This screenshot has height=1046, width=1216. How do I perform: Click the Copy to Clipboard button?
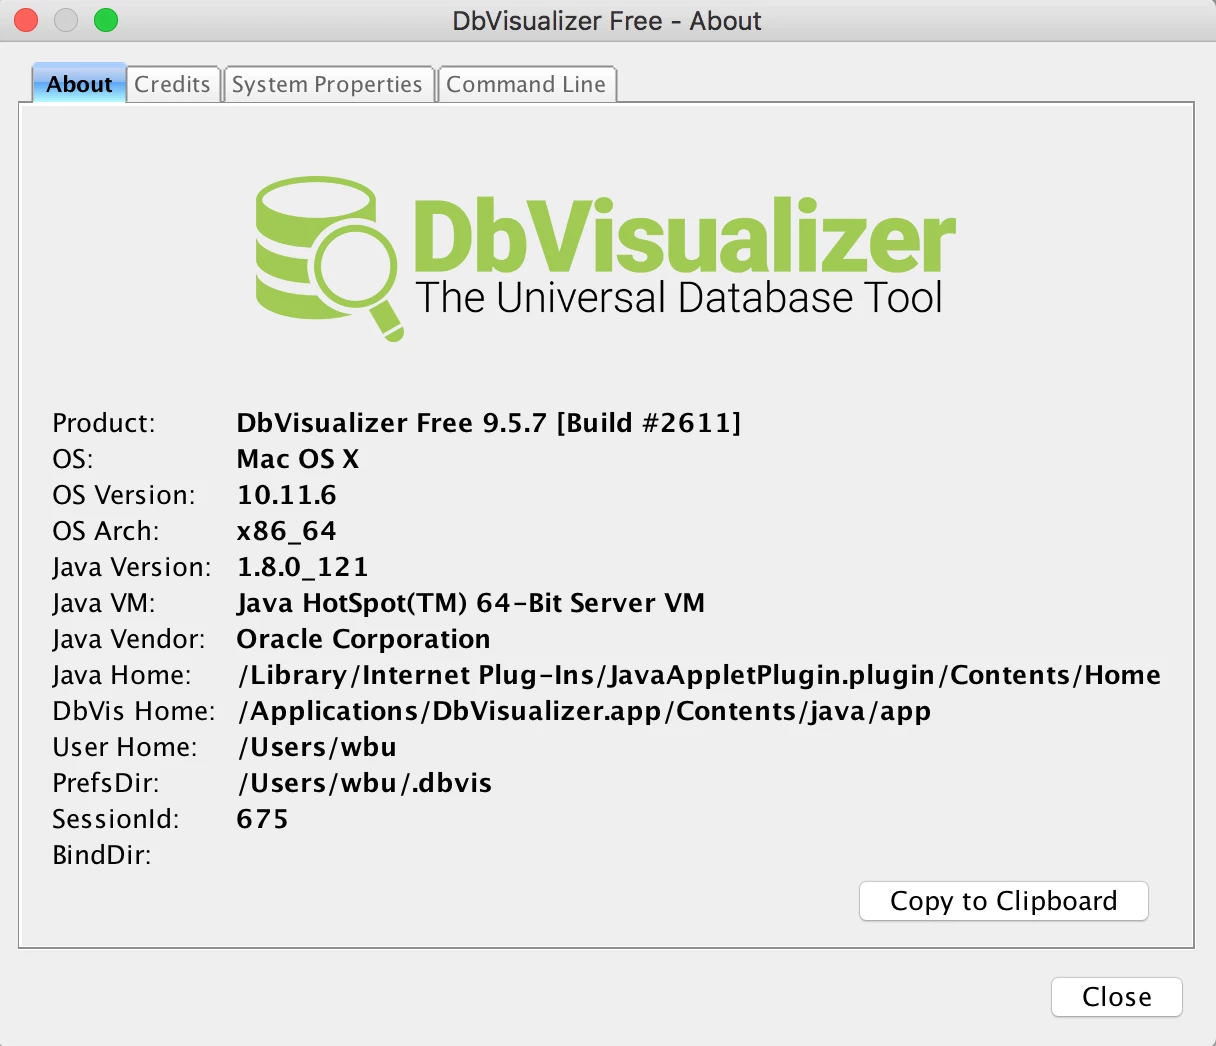pos(1004,901)
